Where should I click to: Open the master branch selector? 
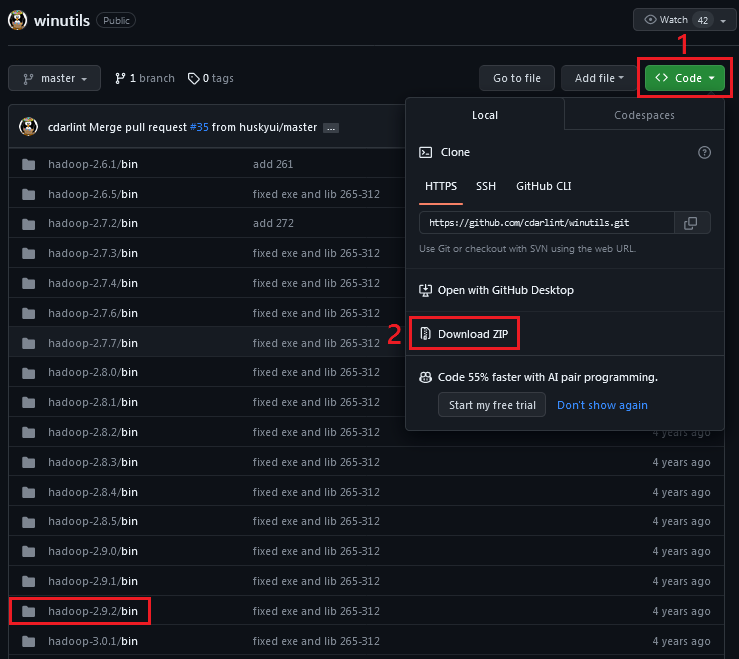tap(54, 78)
